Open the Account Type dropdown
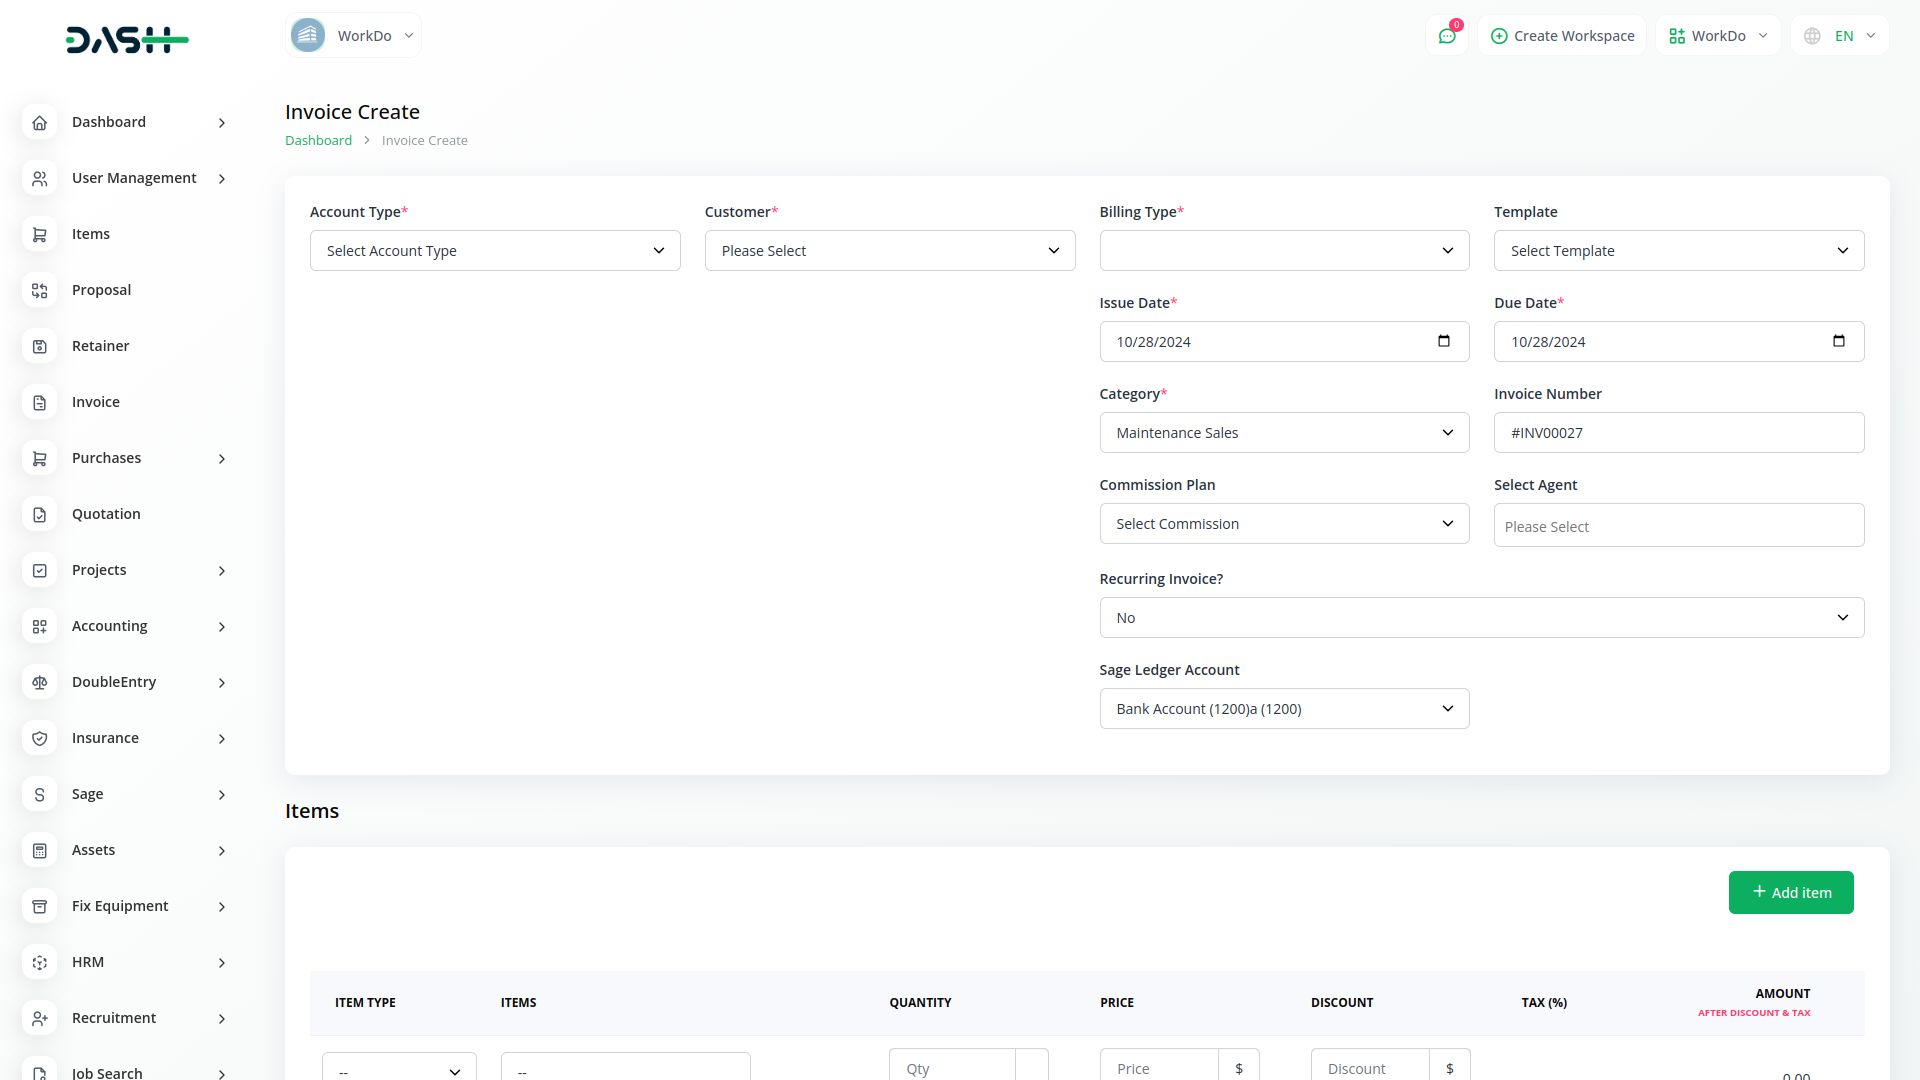The height and width of the screenshot is (1080, 1920). [x=495, y=251]
